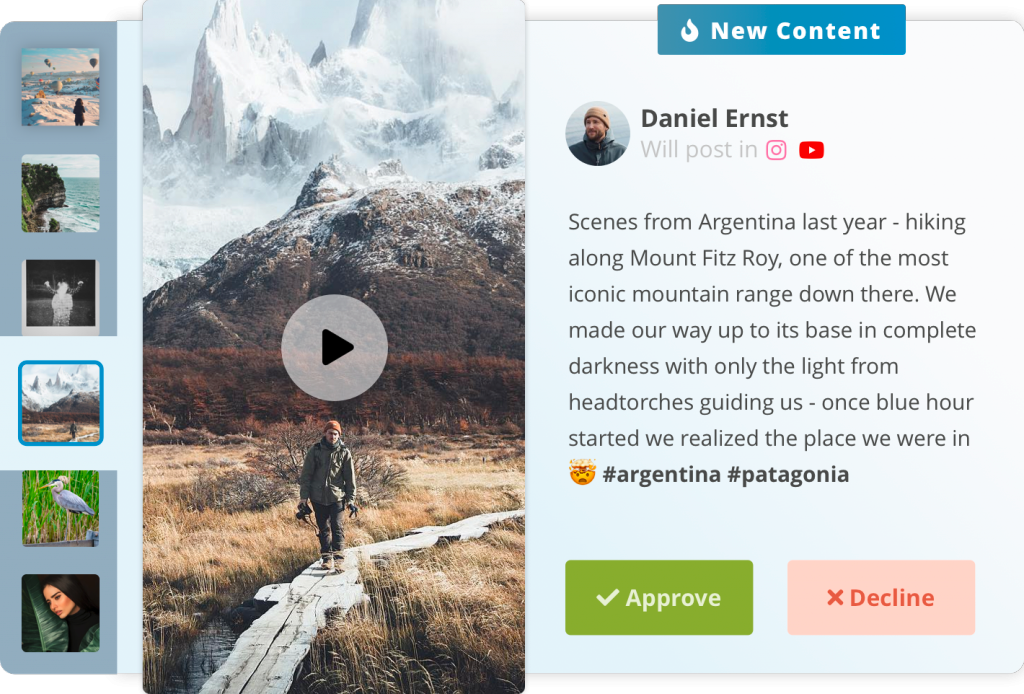
Task: Select the black and white photo thumbnail
Action: click(61, 297)
